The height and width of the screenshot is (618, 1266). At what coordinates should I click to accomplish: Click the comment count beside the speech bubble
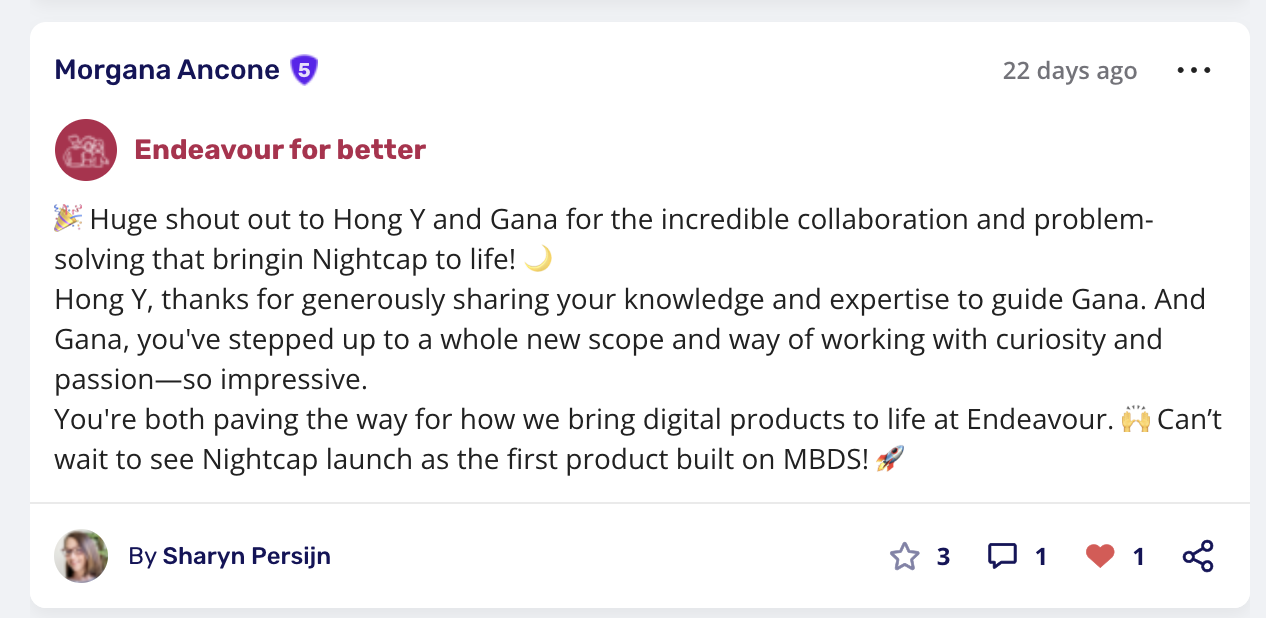tap(1041, 557)
